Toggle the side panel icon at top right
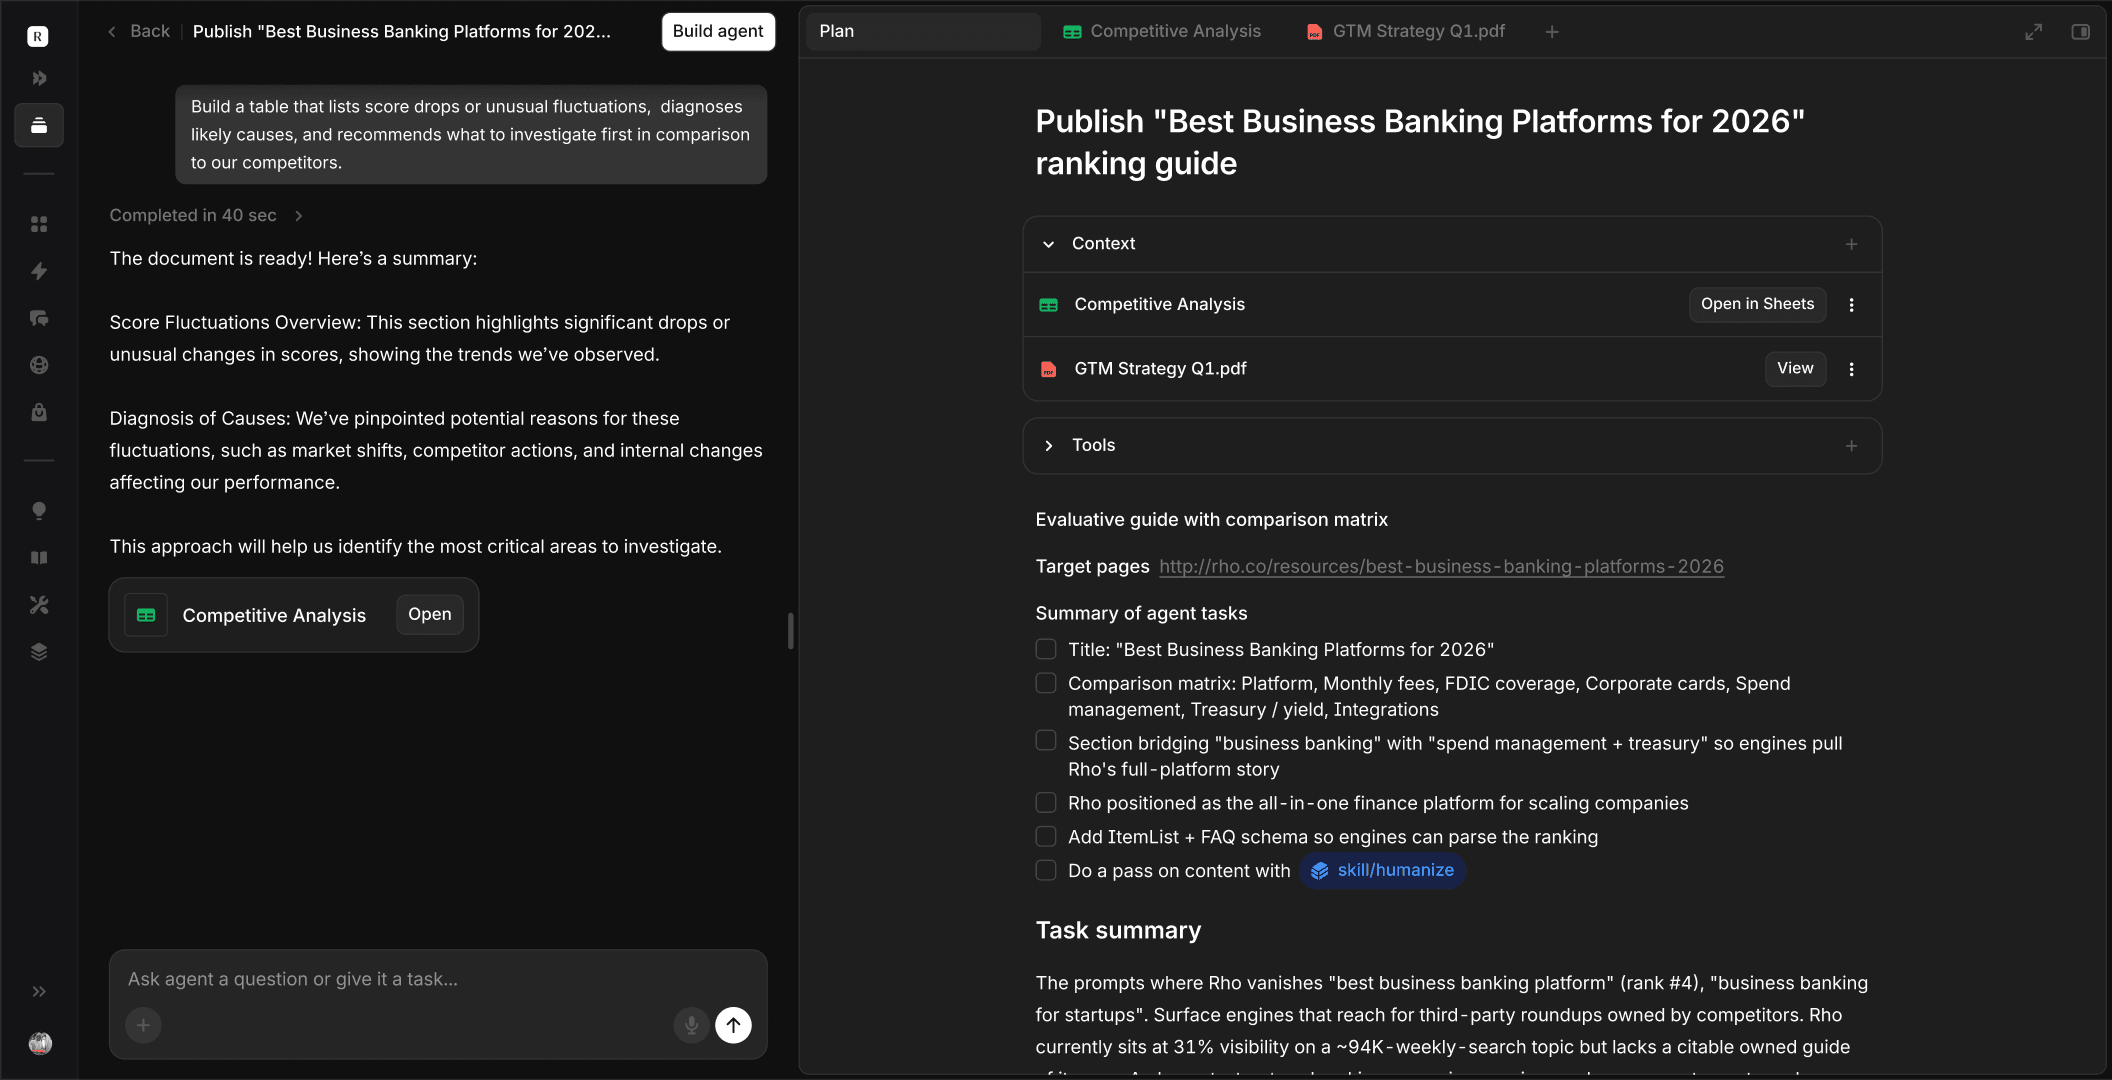This screenshot has width=2112, height=1080. [x=2080, y=32]
